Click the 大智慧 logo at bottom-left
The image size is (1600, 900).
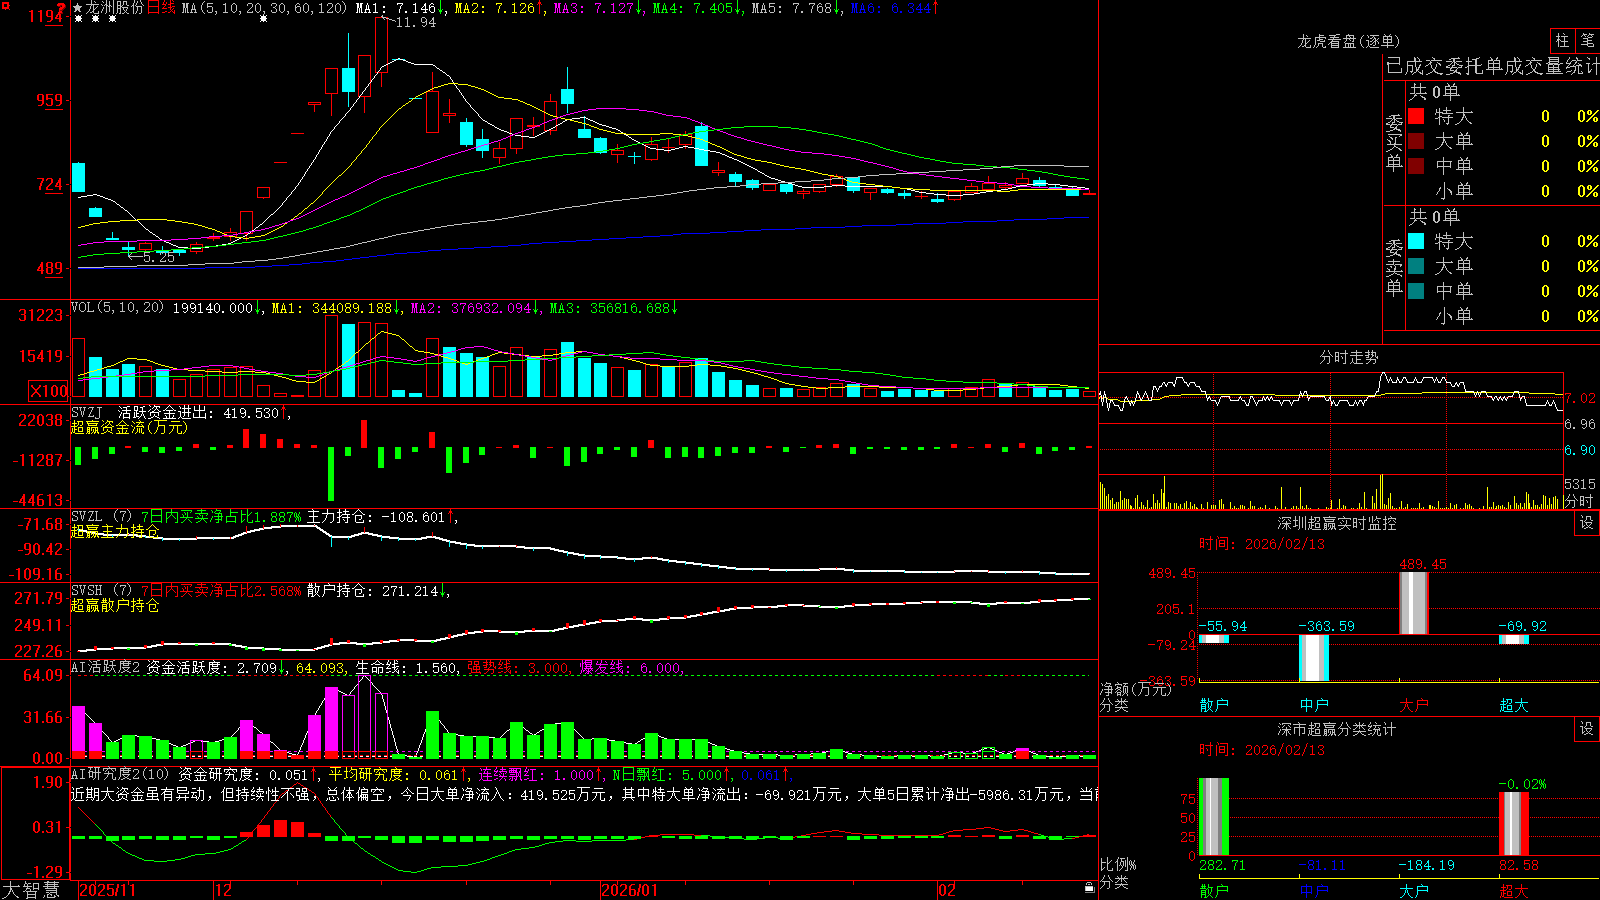[x=31, y=890]
